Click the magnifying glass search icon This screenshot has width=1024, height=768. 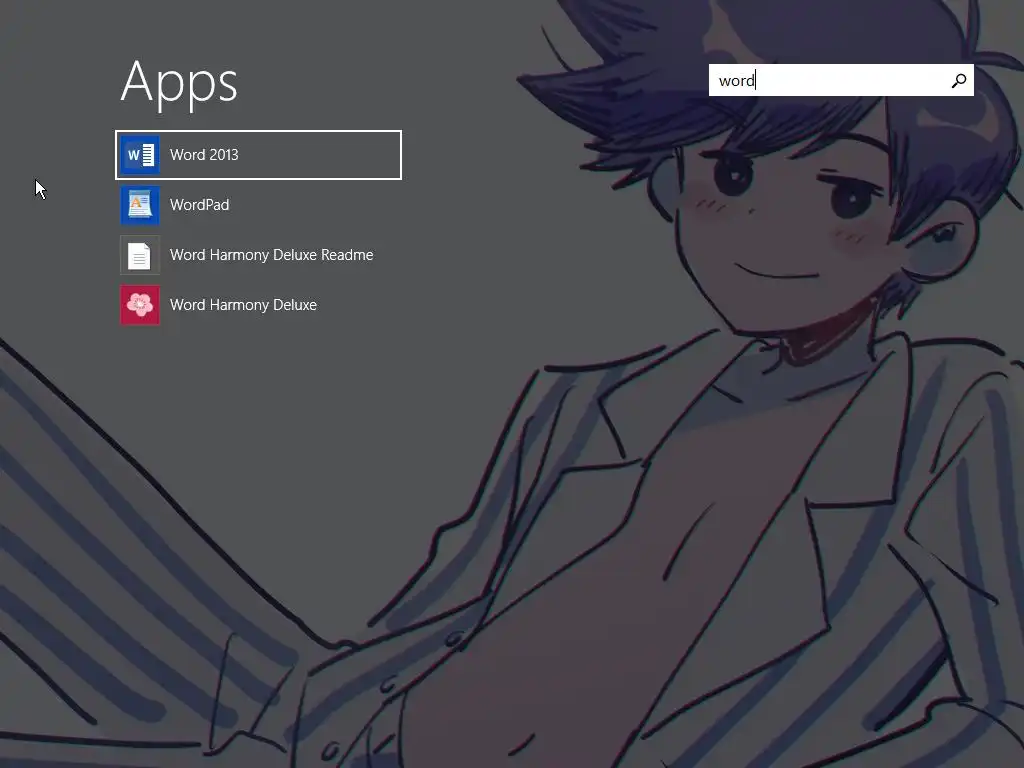click(959, 80)
